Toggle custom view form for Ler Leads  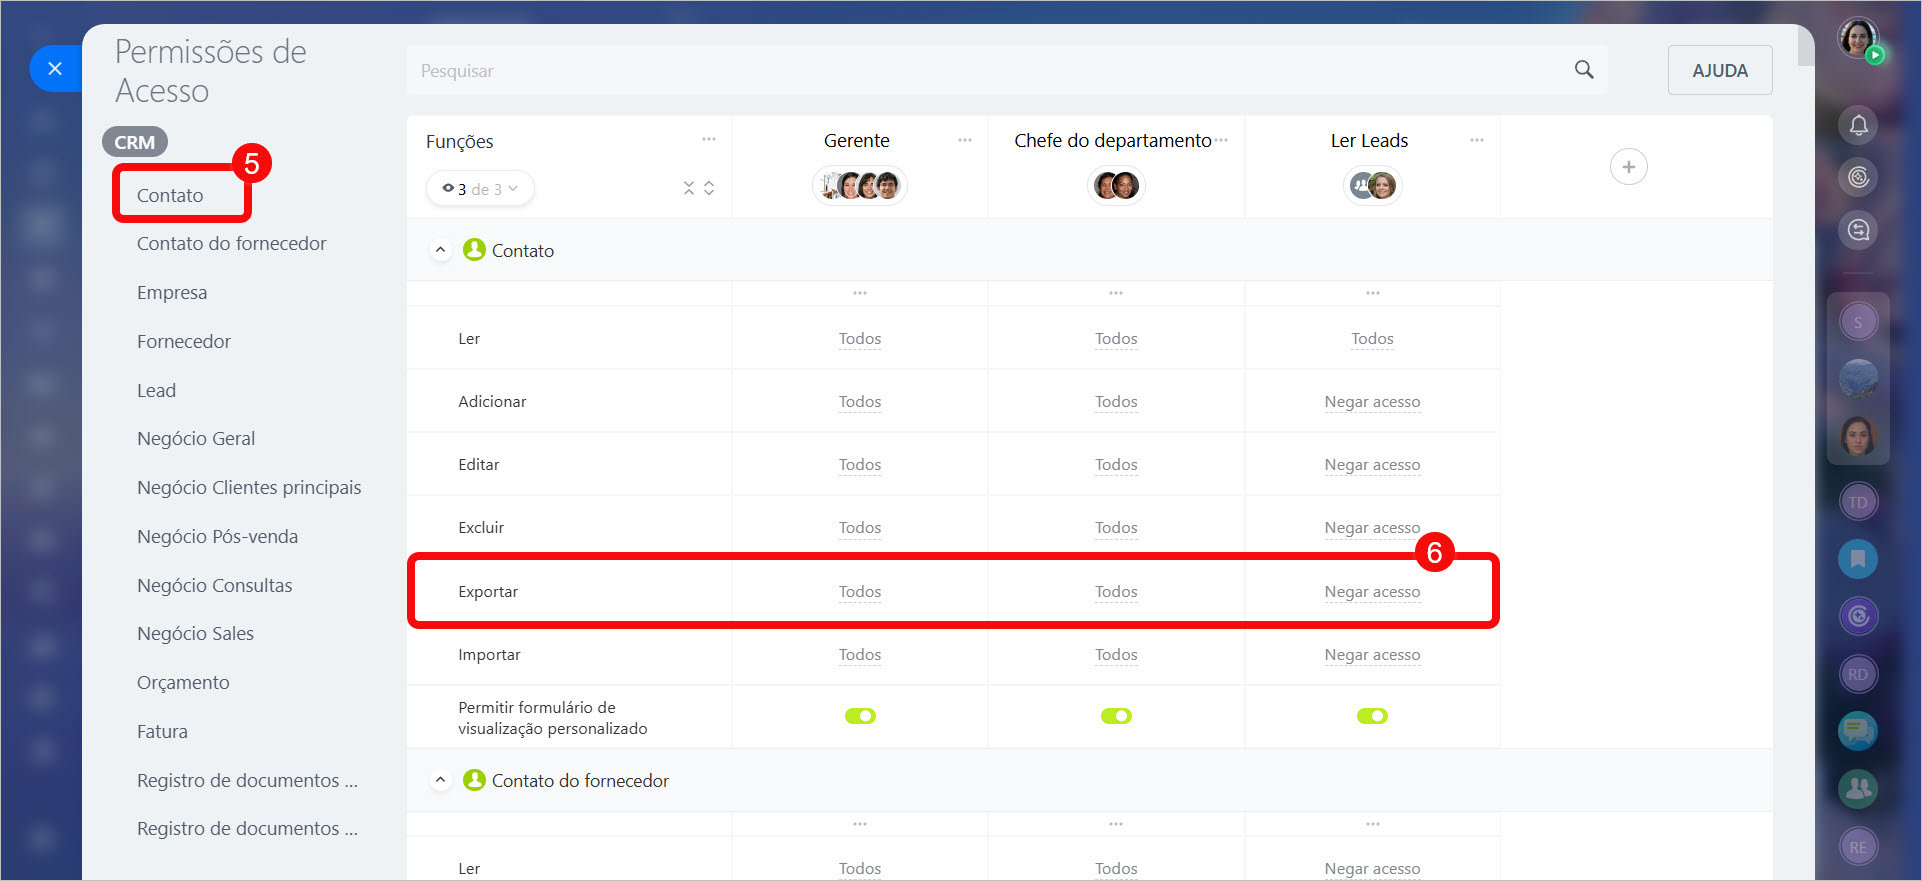point(1372,716)
